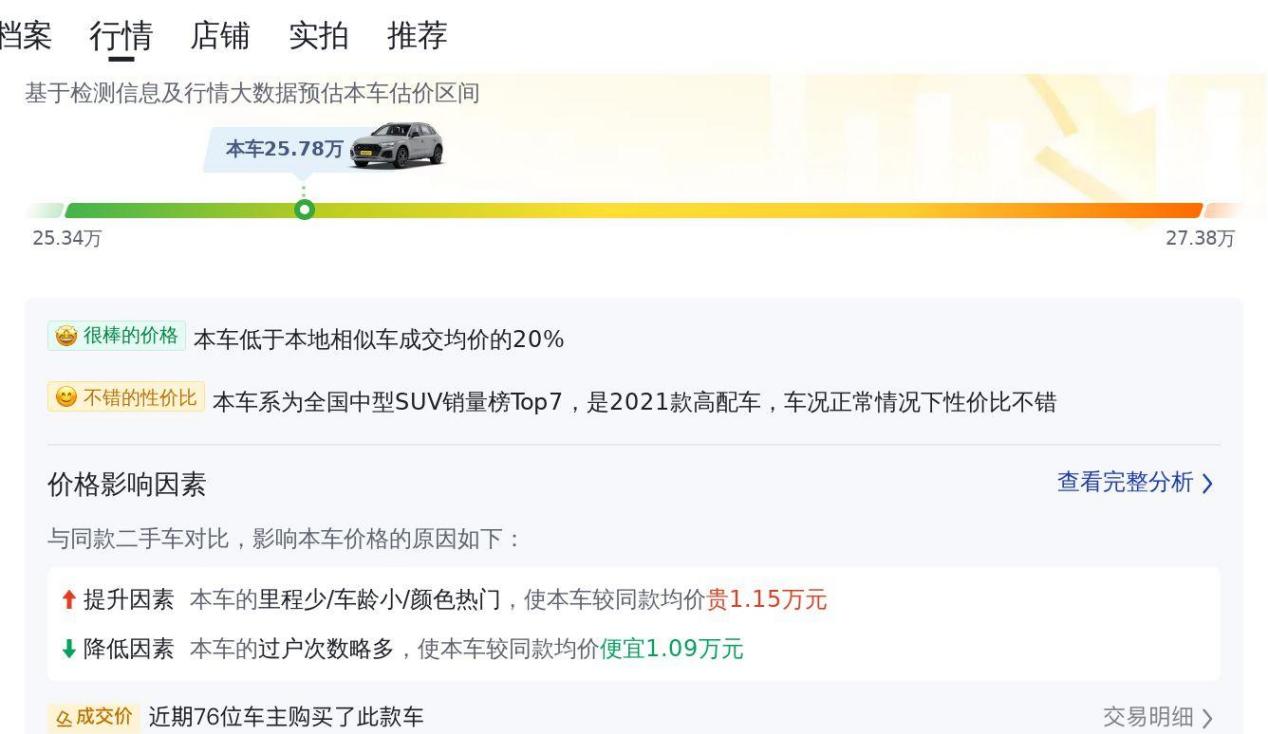Viewport: 1268px width, 734px height.
Task: Open the 查看完整分析 link
Action: [x=1125, y=483]
